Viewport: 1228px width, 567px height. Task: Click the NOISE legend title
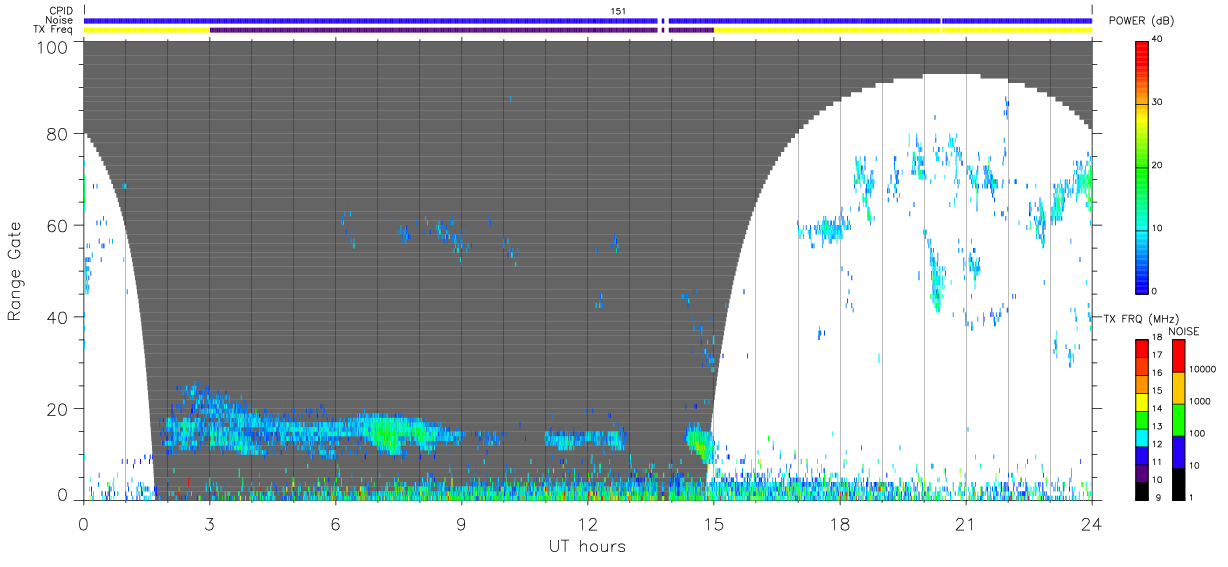click(1183, 331)
